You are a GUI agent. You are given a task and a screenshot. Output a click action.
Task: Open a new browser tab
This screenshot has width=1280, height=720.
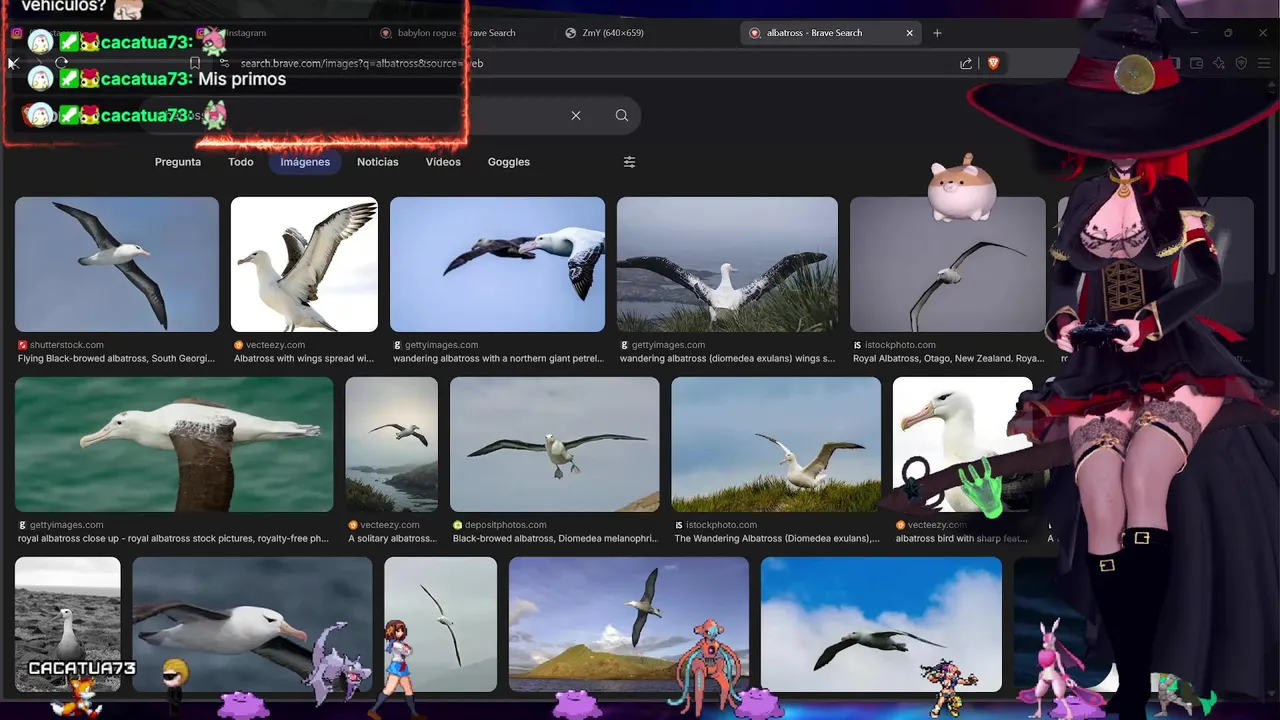point(937,33)
